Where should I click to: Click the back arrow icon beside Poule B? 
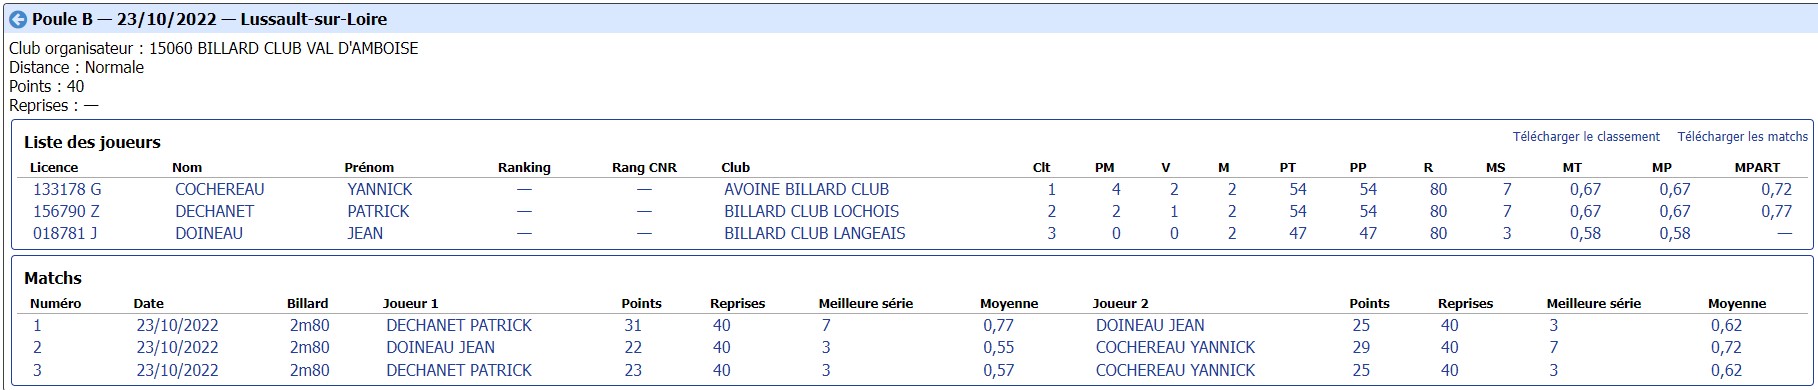tap(18, 19)
